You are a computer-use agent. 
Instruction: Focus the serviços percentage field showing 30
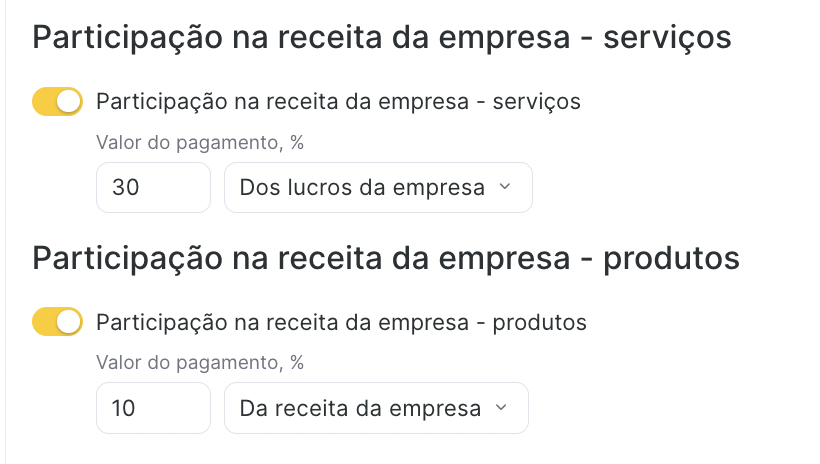coord(153,187)
